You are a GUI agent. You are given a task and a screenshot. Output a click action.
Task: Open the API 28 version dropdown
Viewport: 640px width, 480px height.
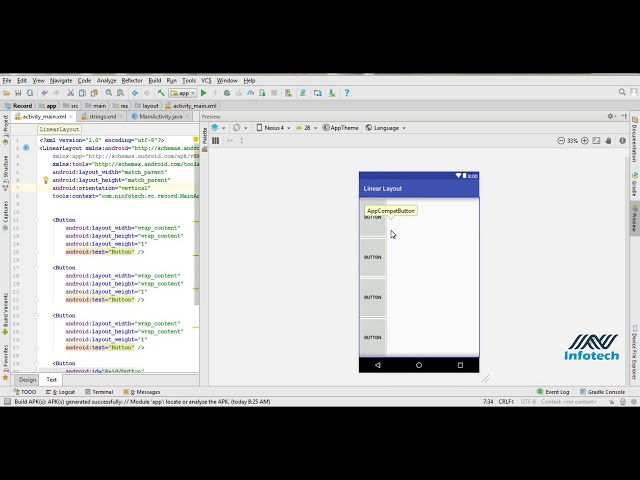point(307,128)
